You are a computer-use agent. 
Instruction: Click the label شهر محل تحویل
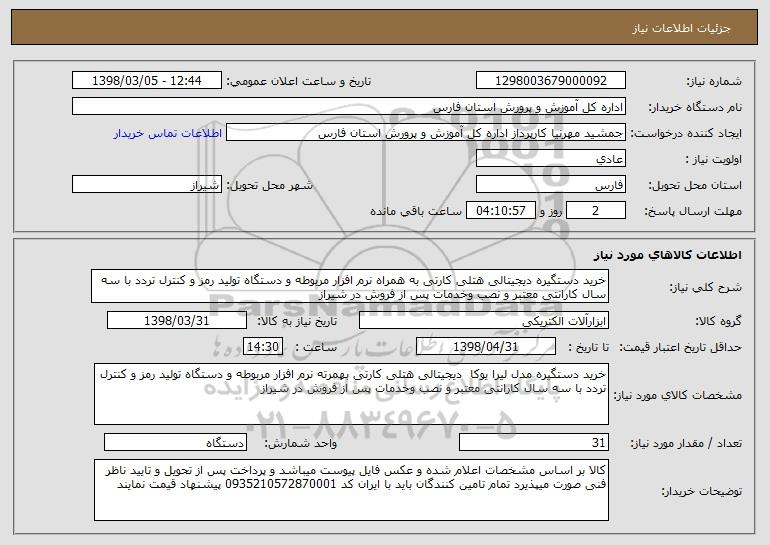point(269,185)
